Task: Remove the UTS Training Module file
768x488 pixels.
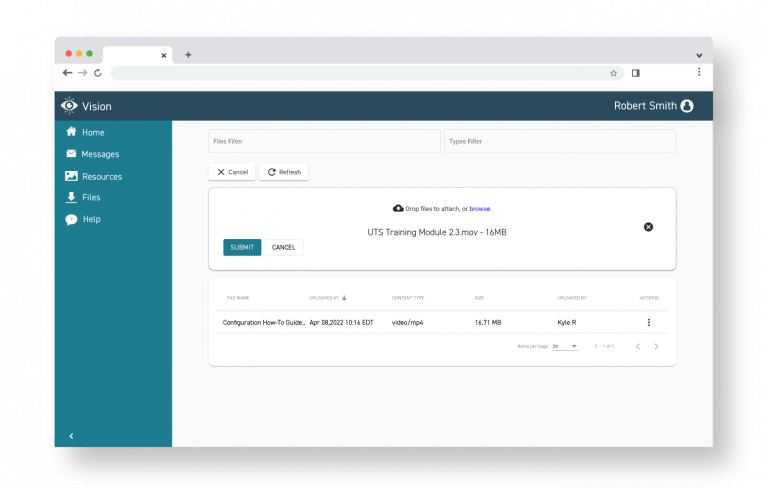Action: click(x=648, y=227)
